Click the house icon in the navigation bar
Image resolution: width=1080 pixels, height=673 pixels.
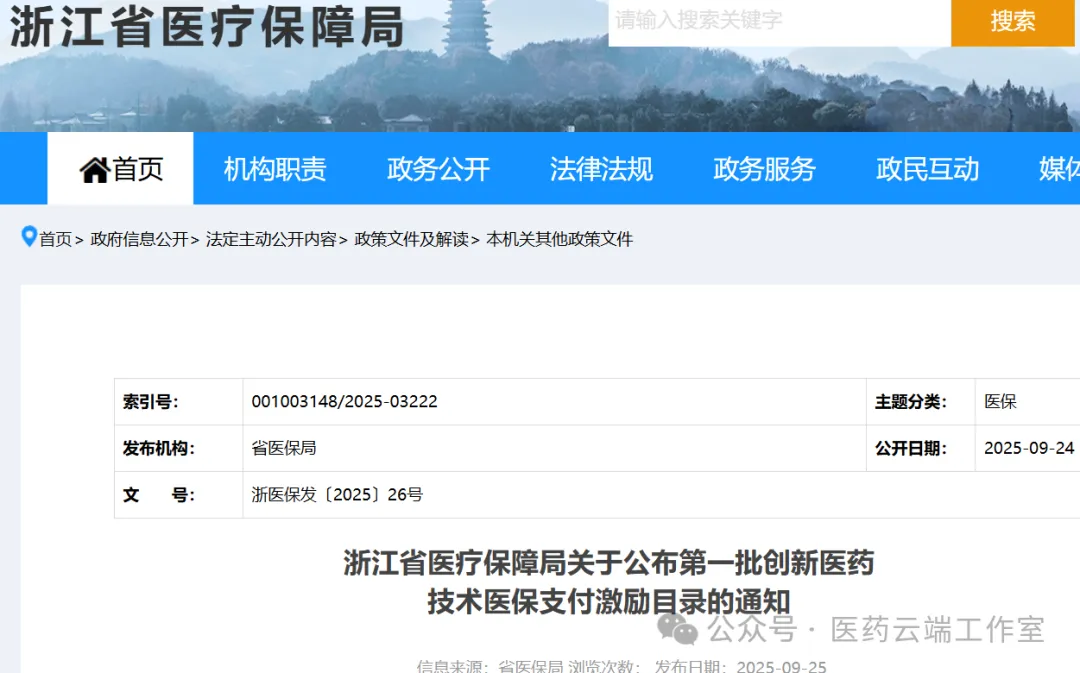point(94,170)
